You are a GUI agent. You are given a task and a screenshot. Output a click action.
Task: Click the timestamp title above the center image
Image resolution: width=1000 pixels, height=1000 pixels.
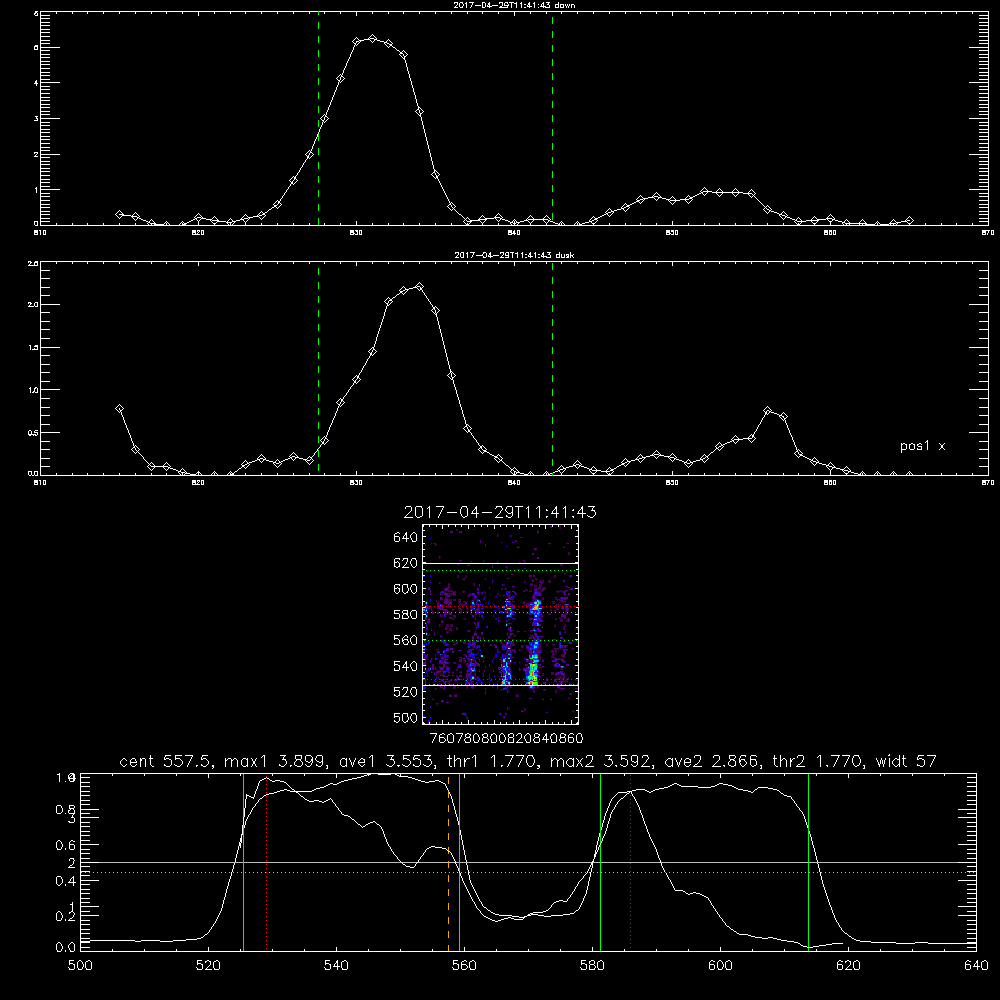pos(500,512)
